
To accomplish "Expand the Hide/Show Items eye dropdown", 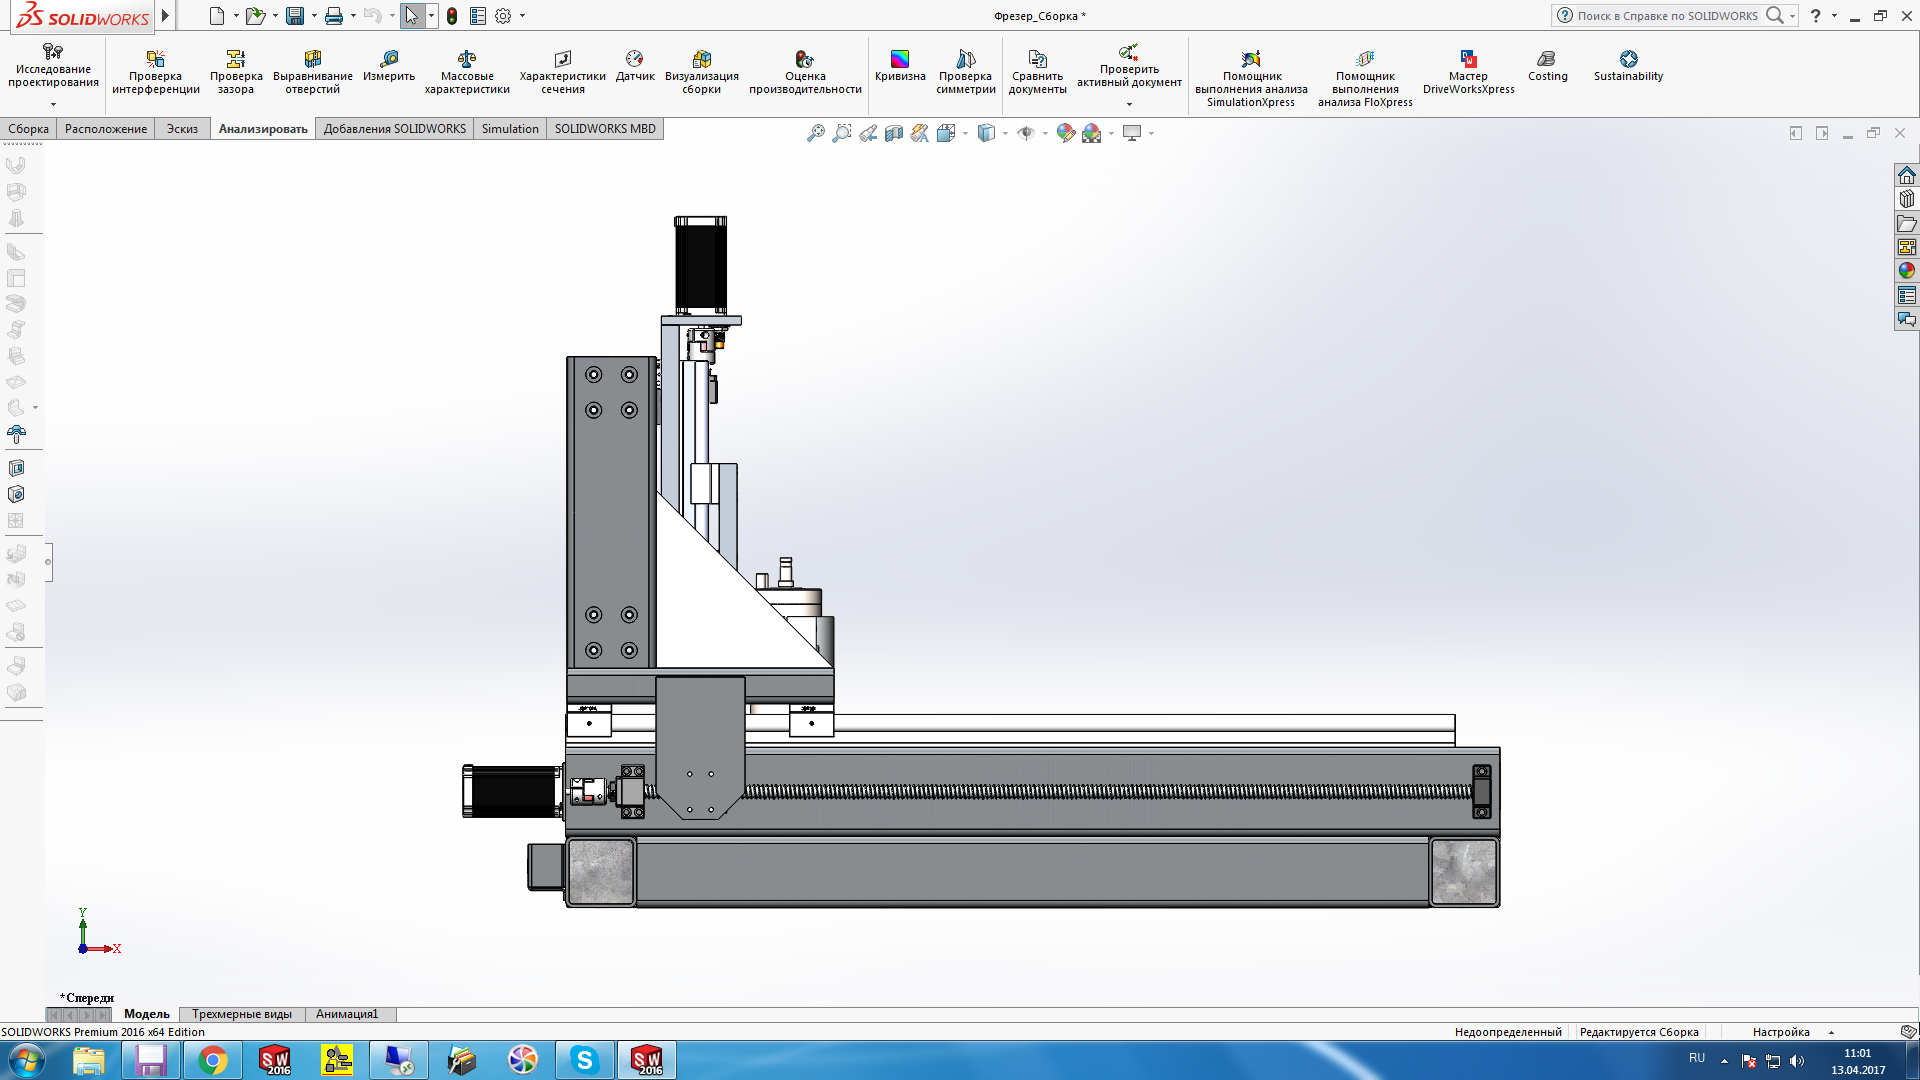I will pos(1045,133).
